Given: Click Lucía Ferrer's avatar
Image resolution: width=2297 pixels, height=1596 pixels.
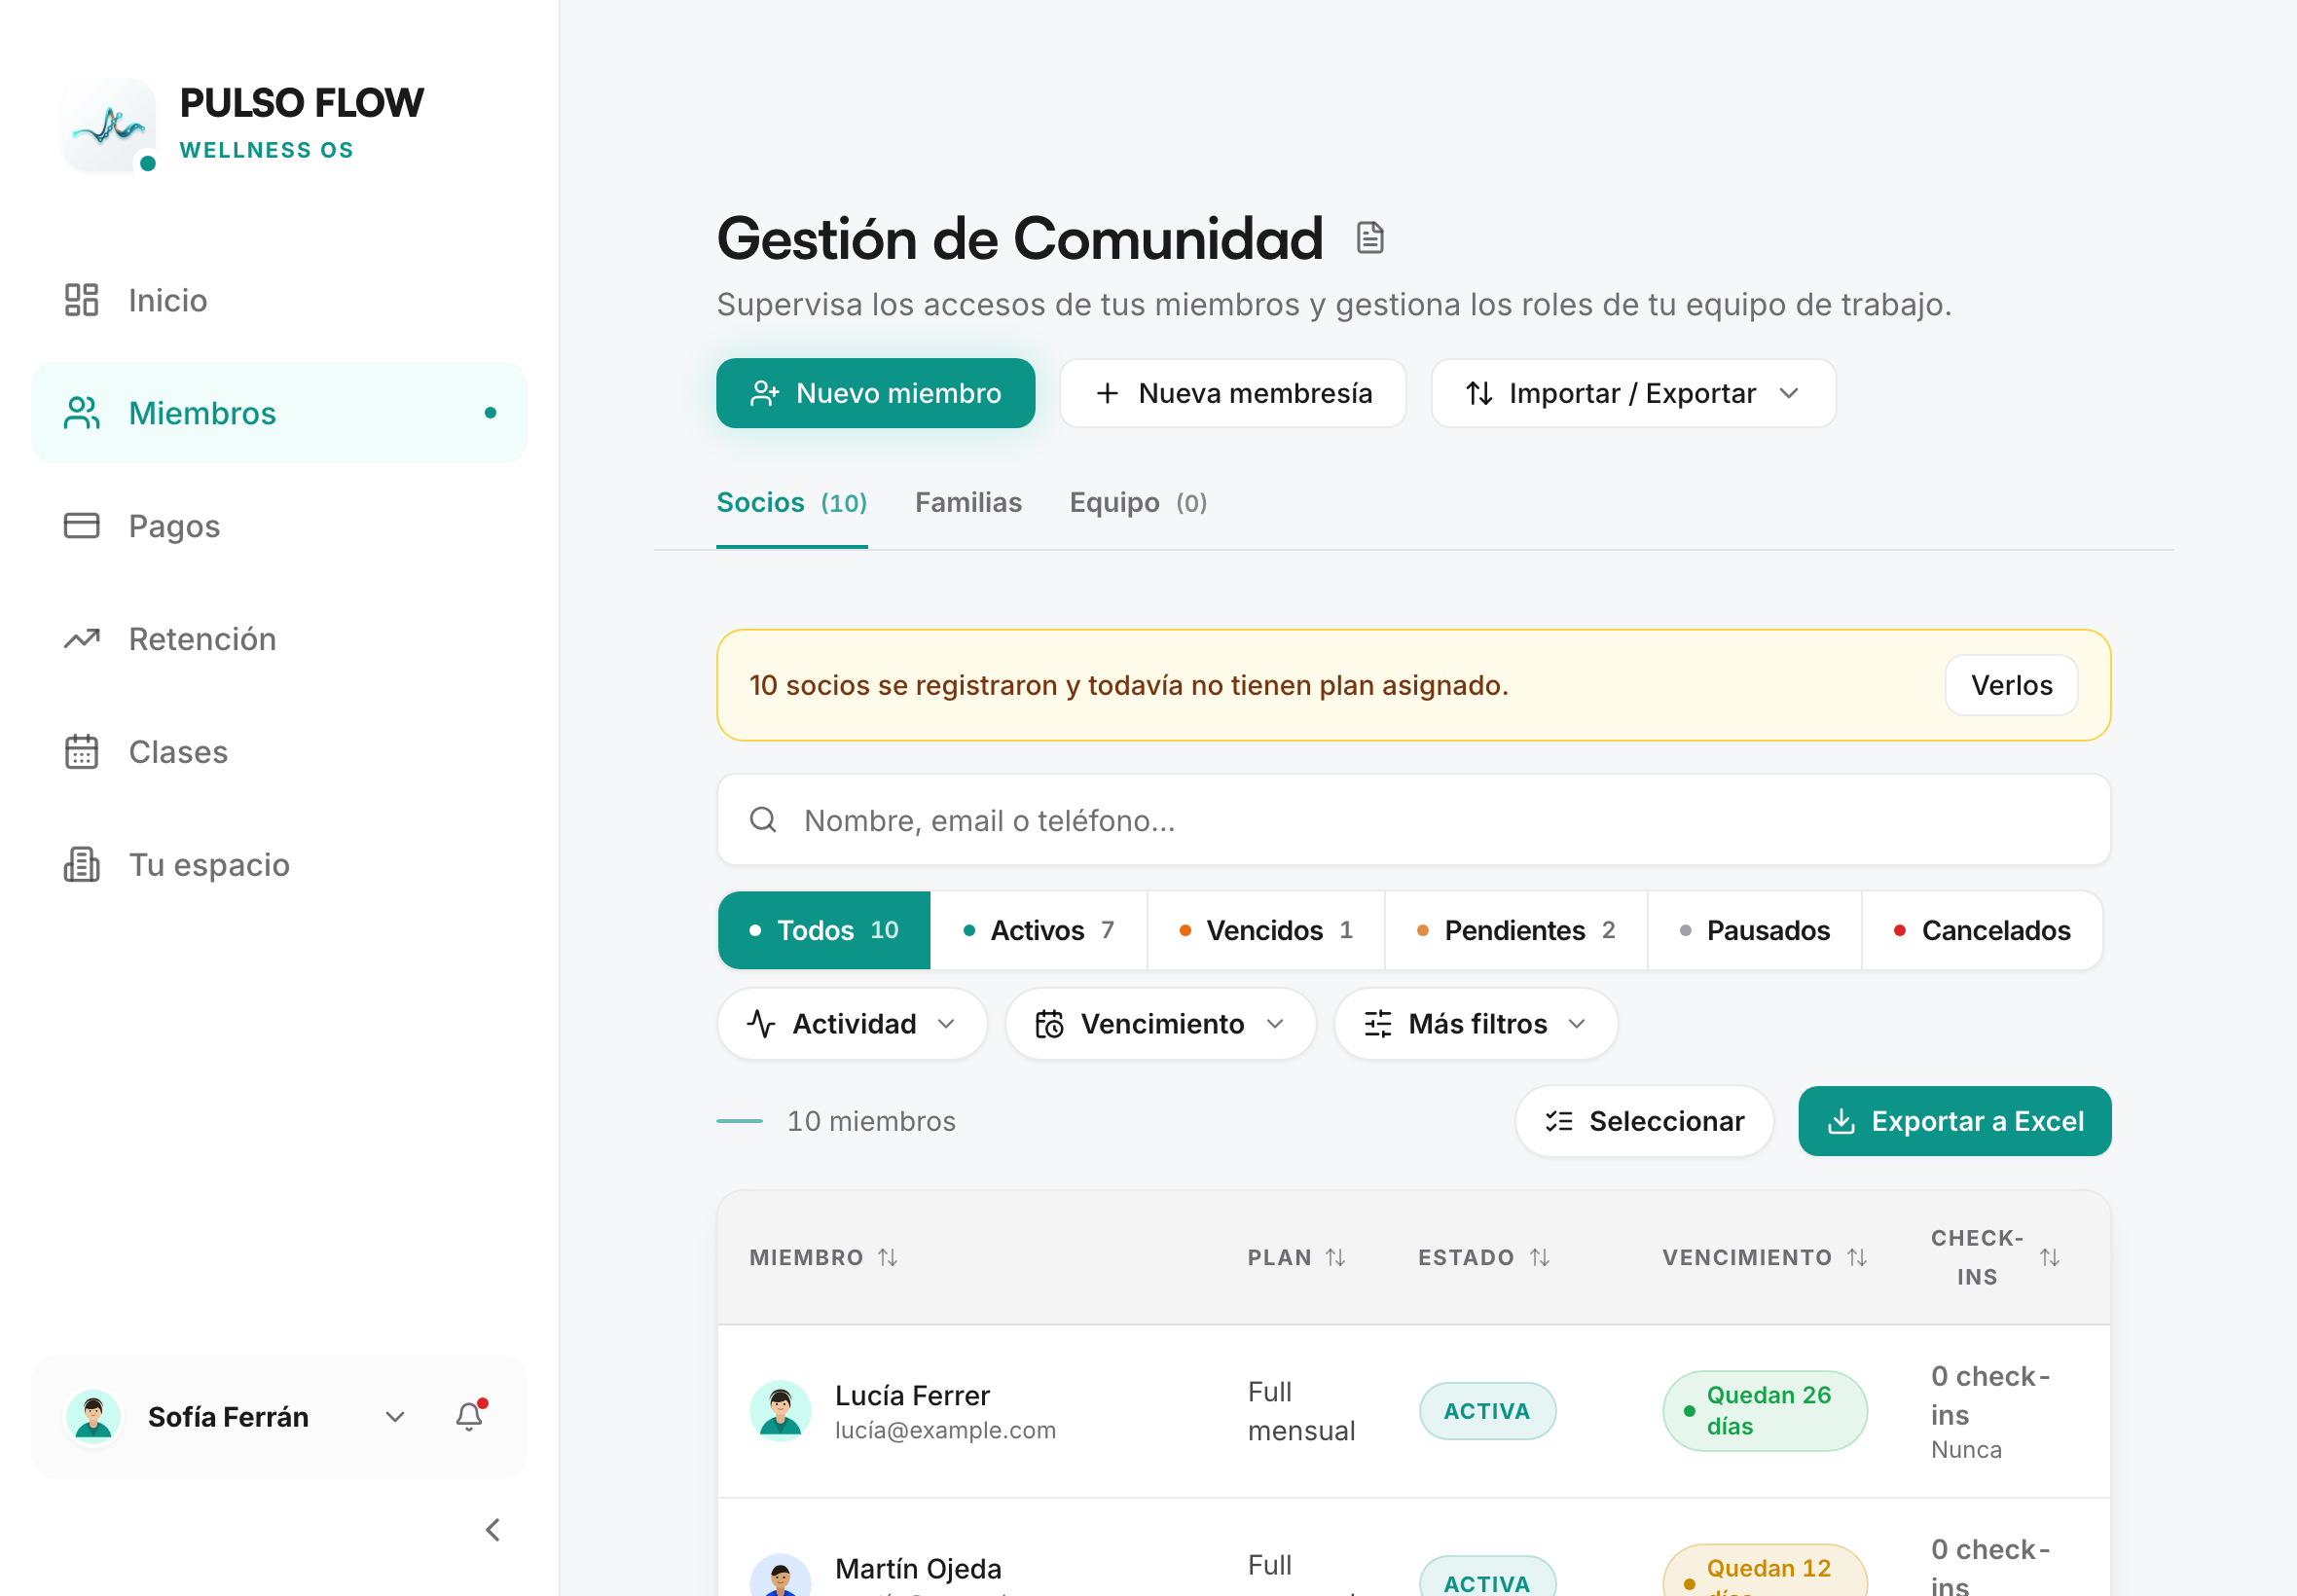Looking at the screenshot, I should 780,1410.
